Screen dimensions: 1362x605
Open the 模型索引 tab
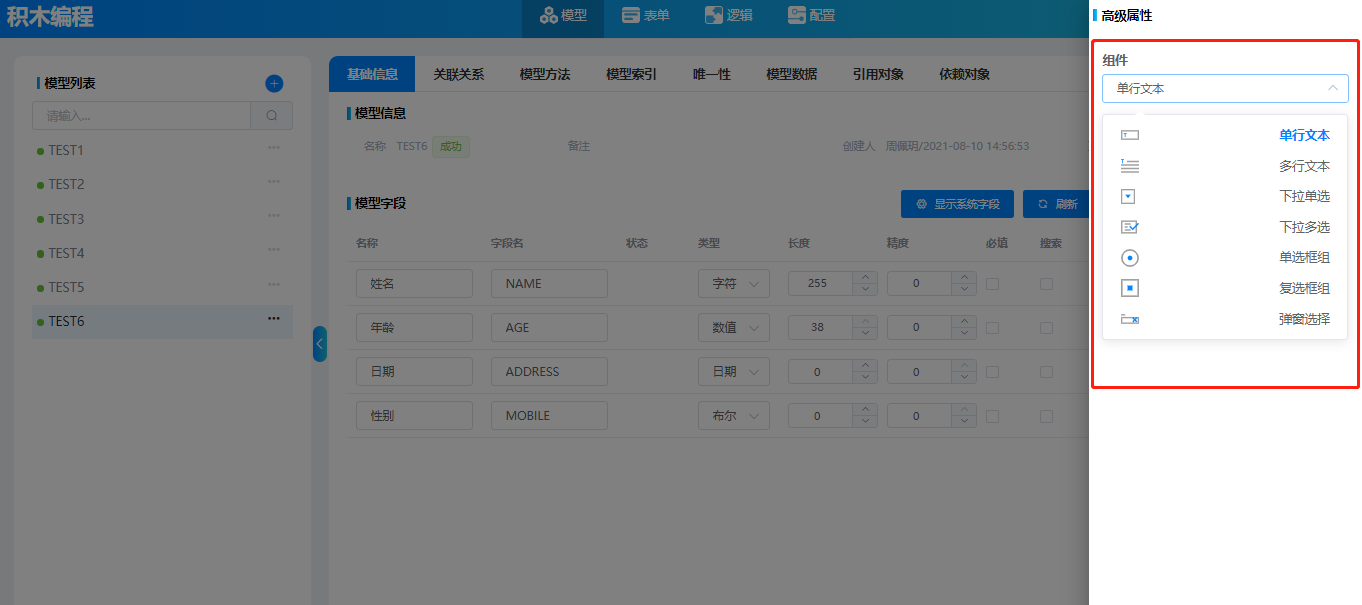pos(632,74)
